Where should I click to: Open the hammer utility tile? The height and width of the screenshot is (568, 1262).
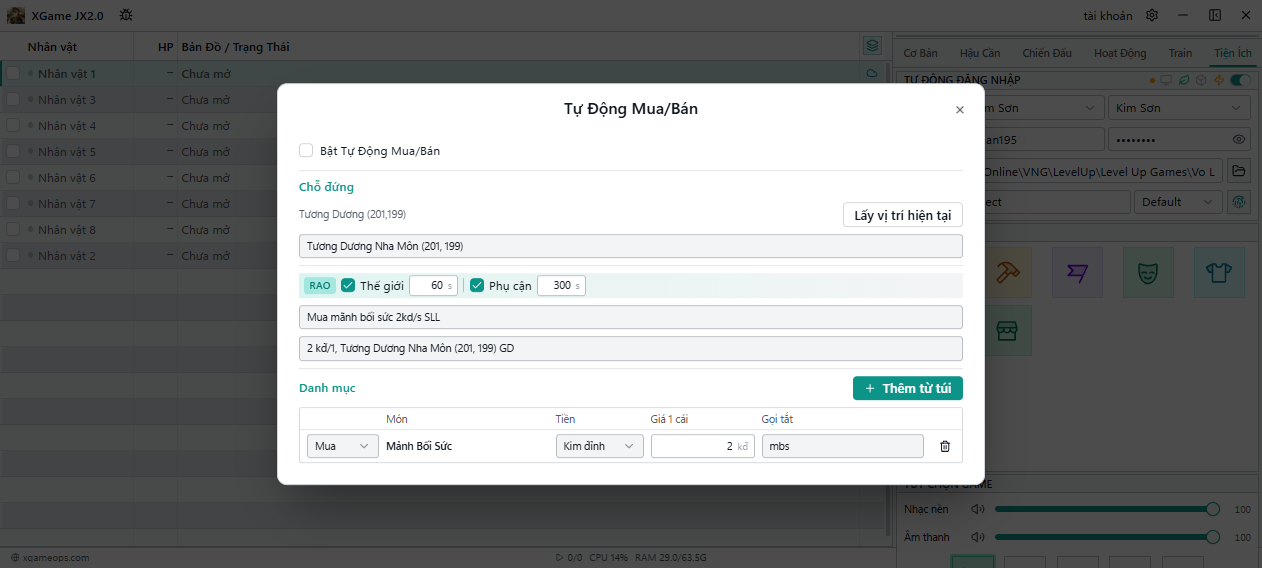[x=1006, y=272]
